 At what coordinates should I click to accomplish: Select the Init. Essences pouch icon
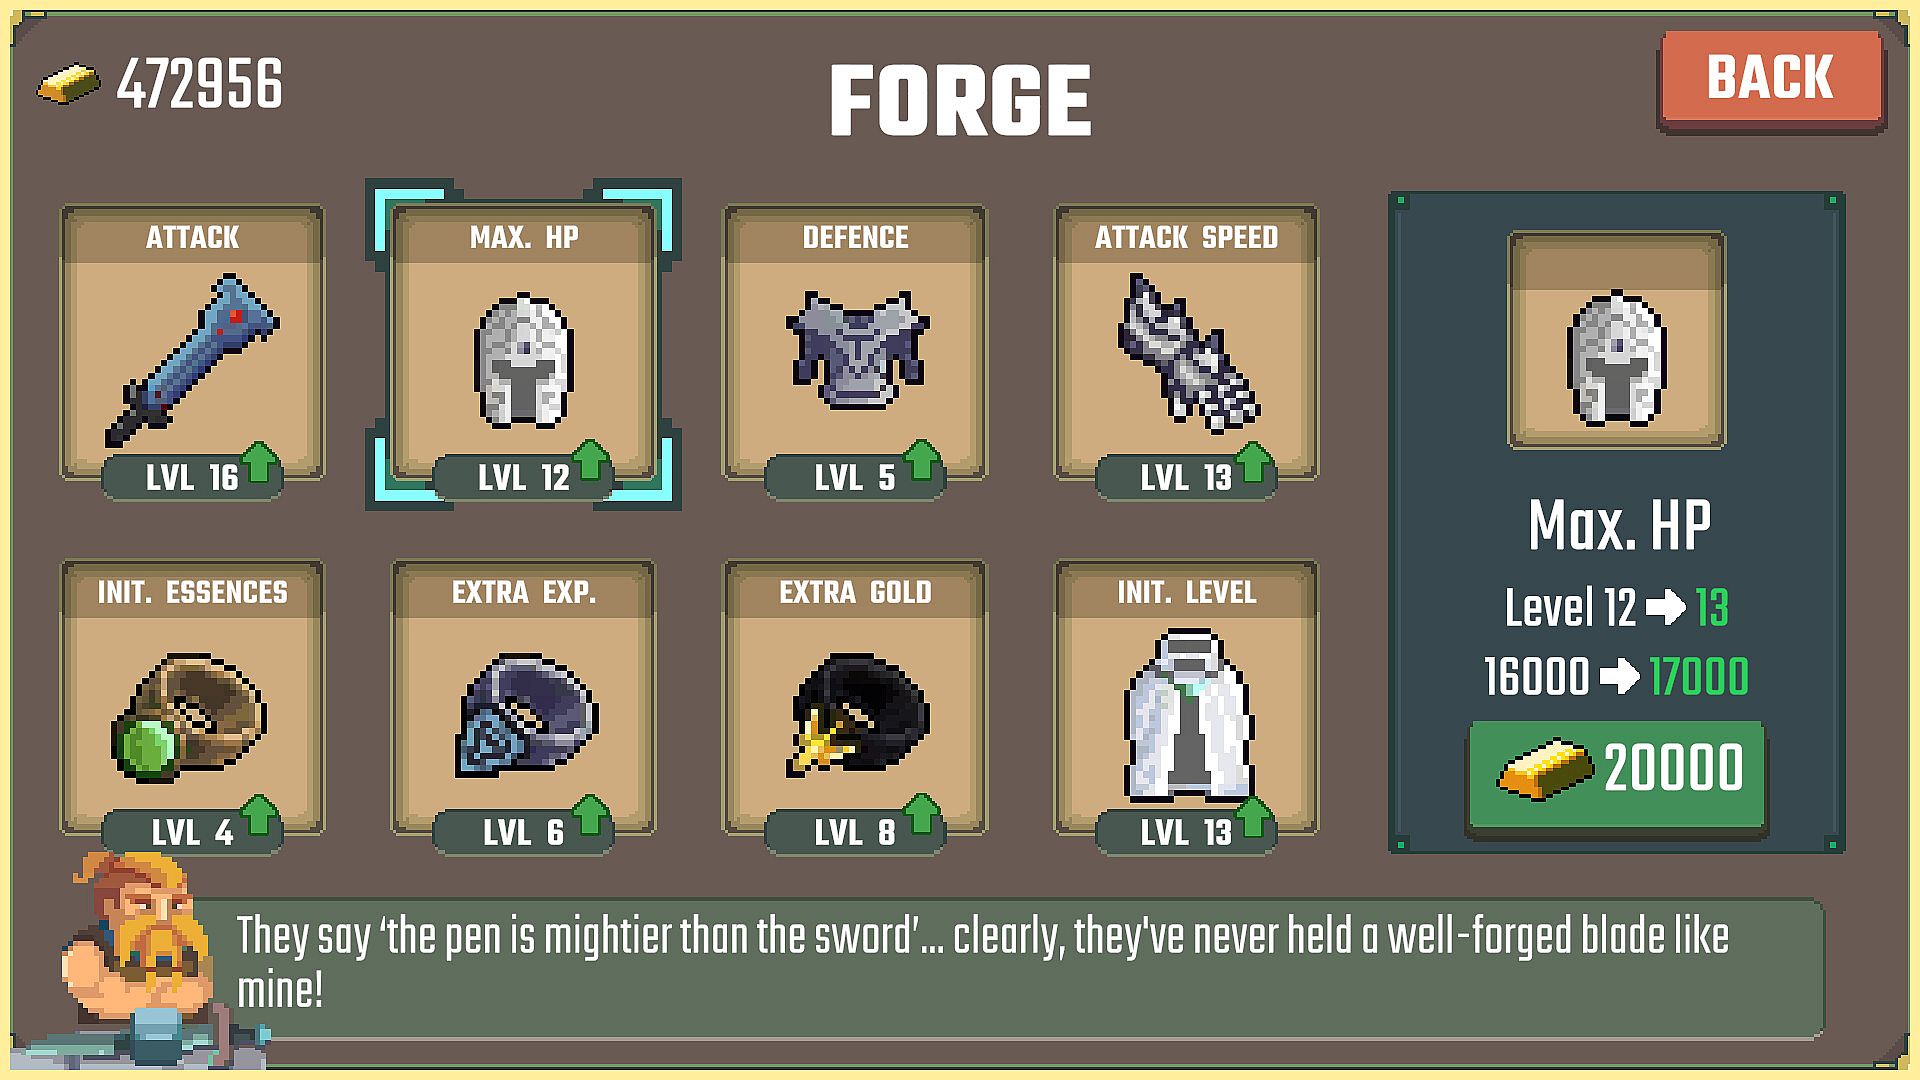click(x=189, y=716)
